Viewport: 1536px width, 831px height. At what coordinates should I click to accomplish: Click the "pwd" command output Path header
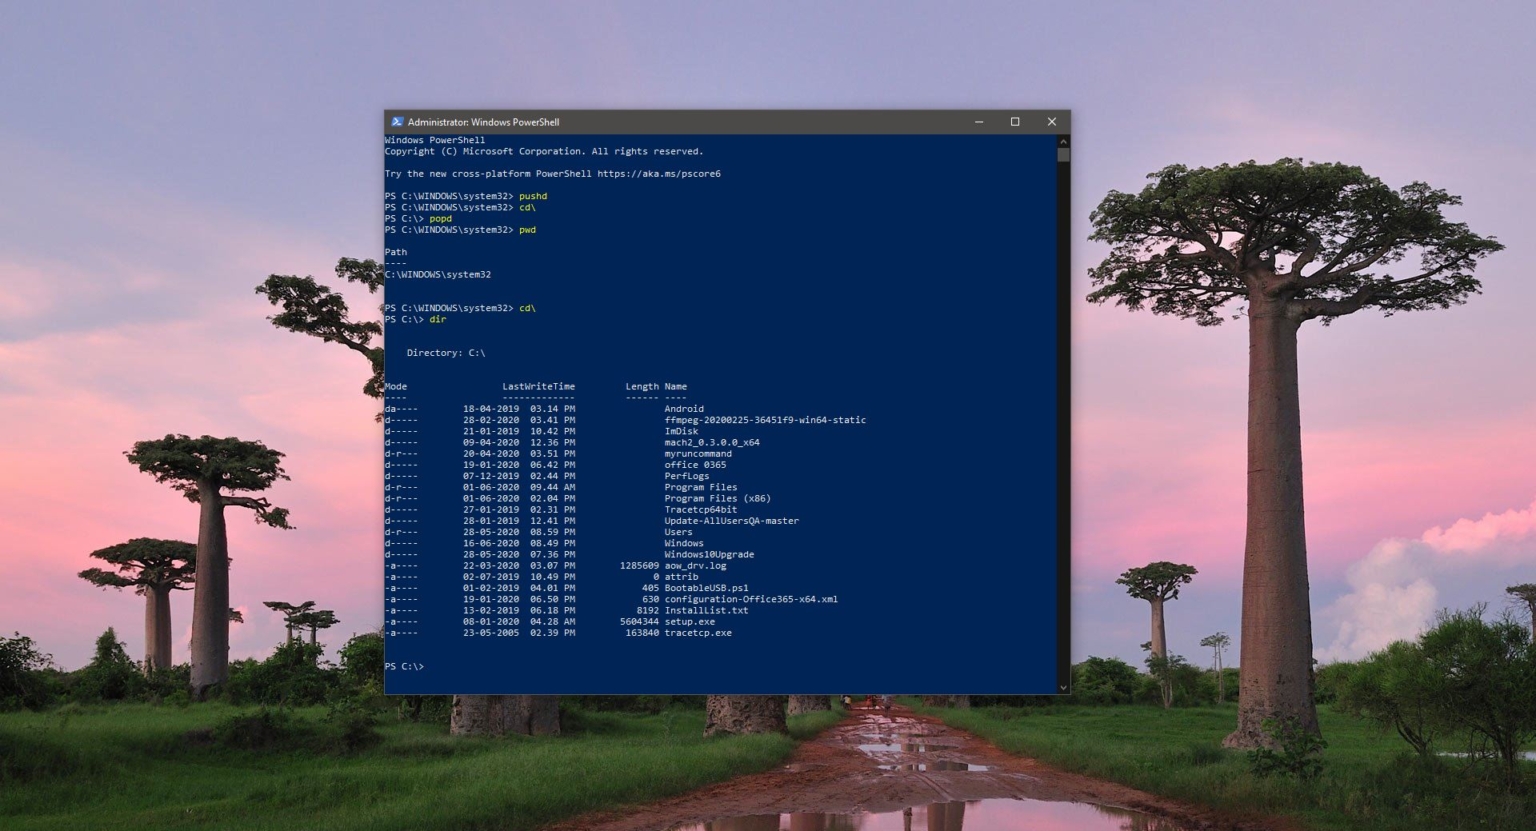(x=395, y=251)
